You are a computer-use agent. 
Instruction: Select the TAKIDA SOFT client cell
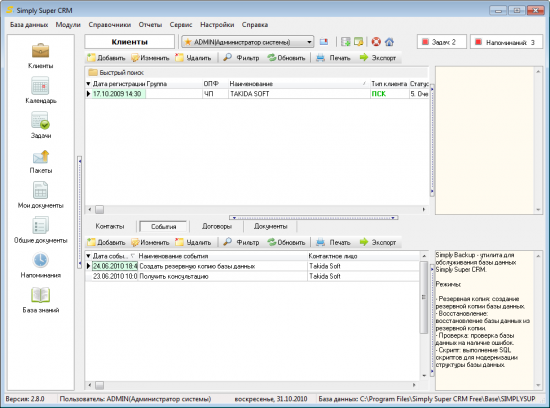[x=299, y=94]
